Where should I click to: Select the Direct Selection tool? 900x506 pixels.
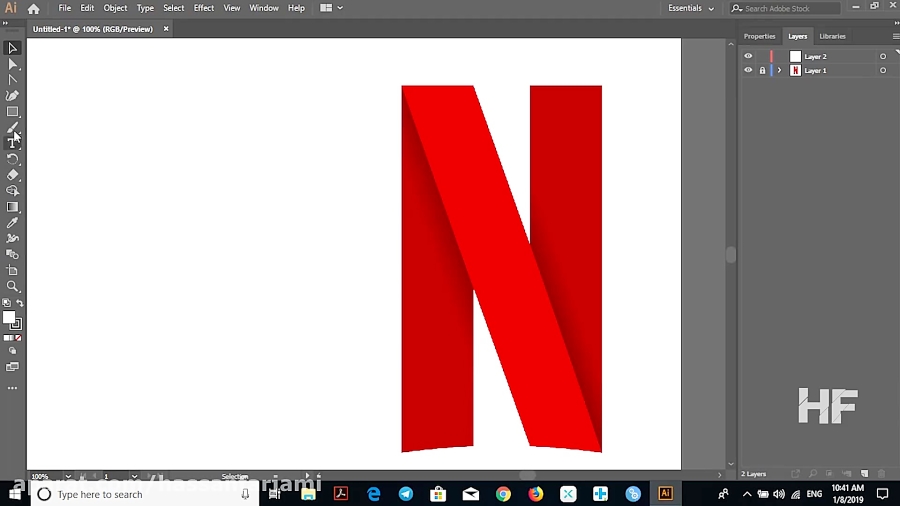point(12,64)
